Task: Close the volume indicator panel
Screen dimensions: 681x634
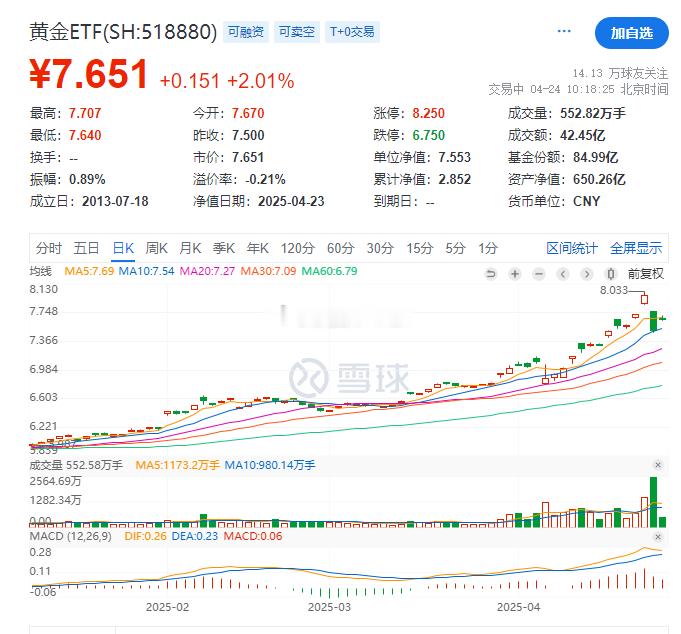Action: [x=658, y=465]
